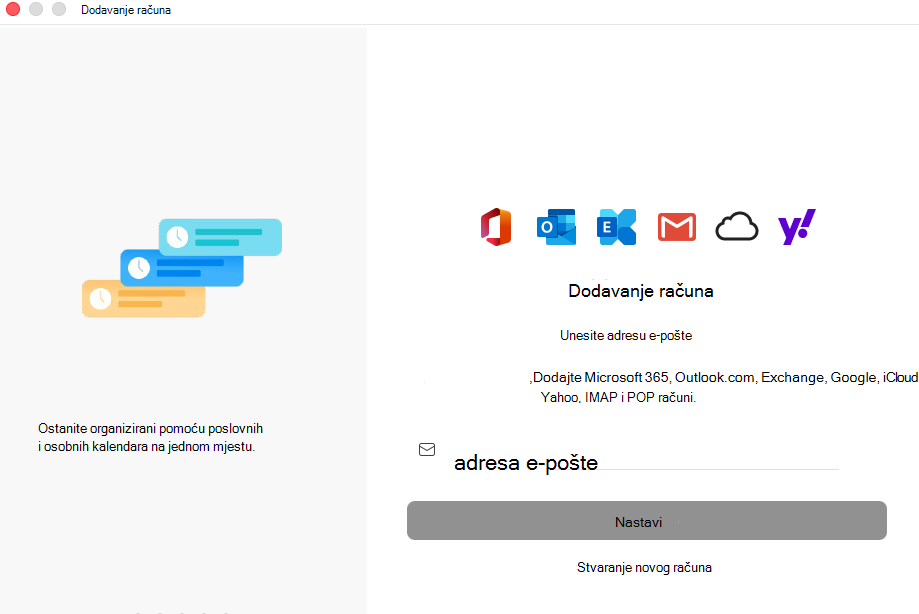919x614 pixels.
Task: Click the Yahoo icon
Action: click(797, 227)
